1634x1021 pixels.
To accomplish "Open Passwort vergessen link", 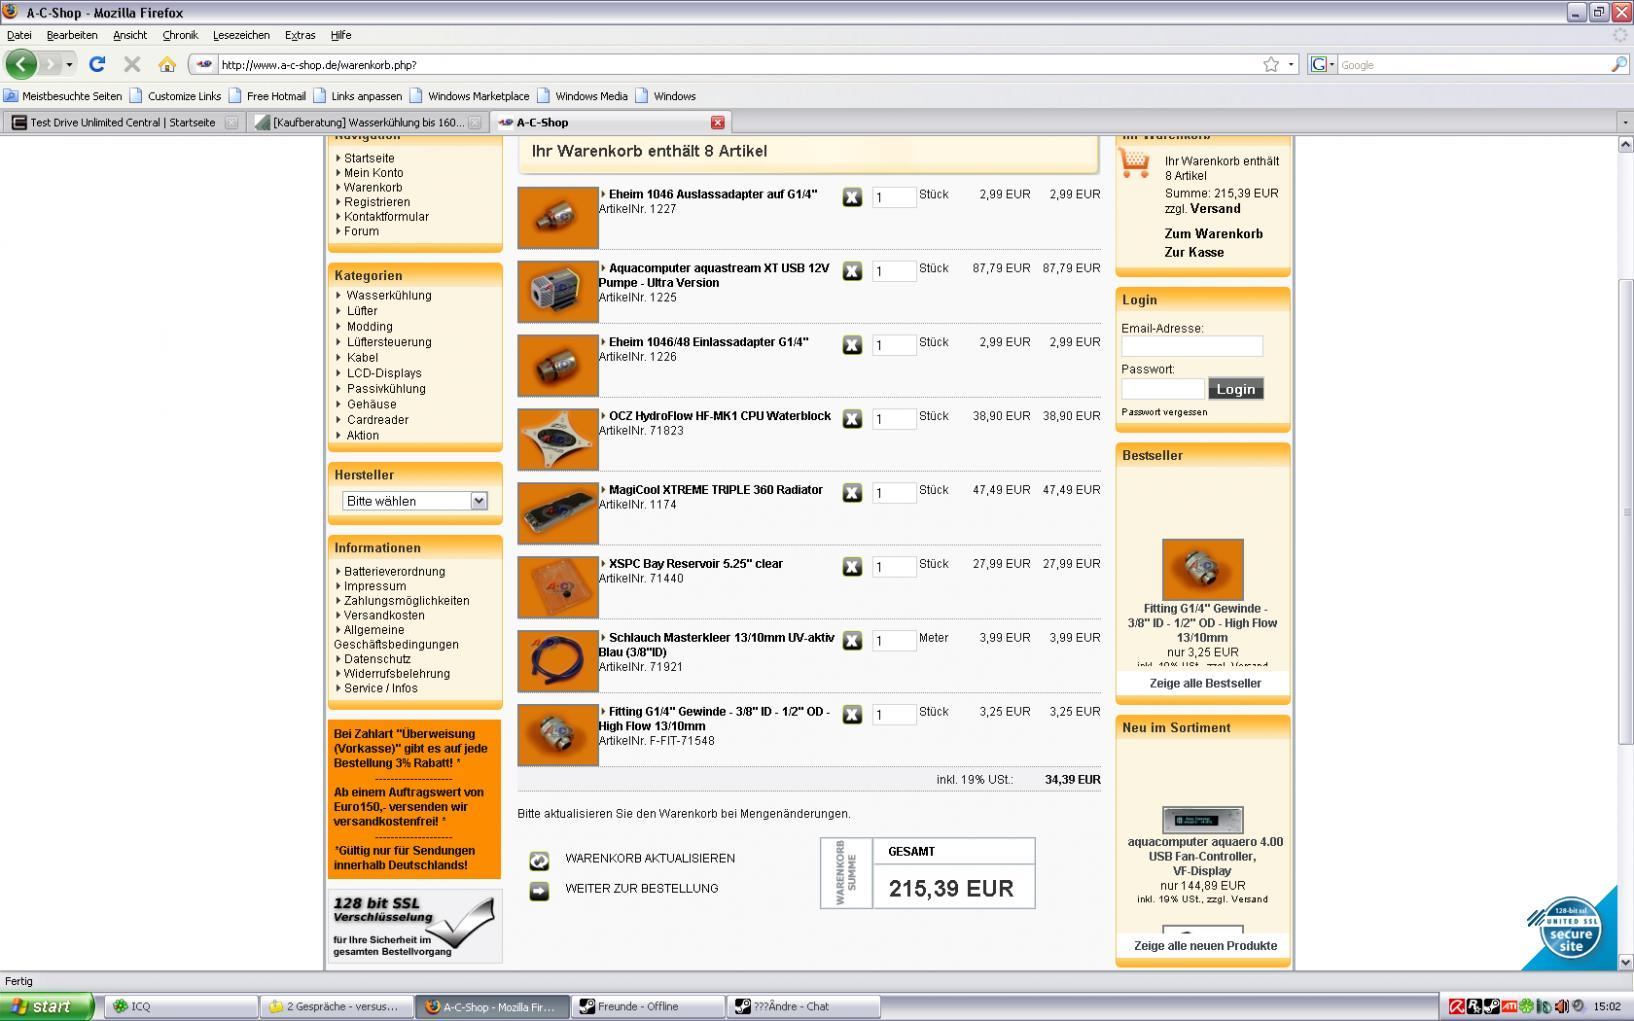I will 1164,412.
